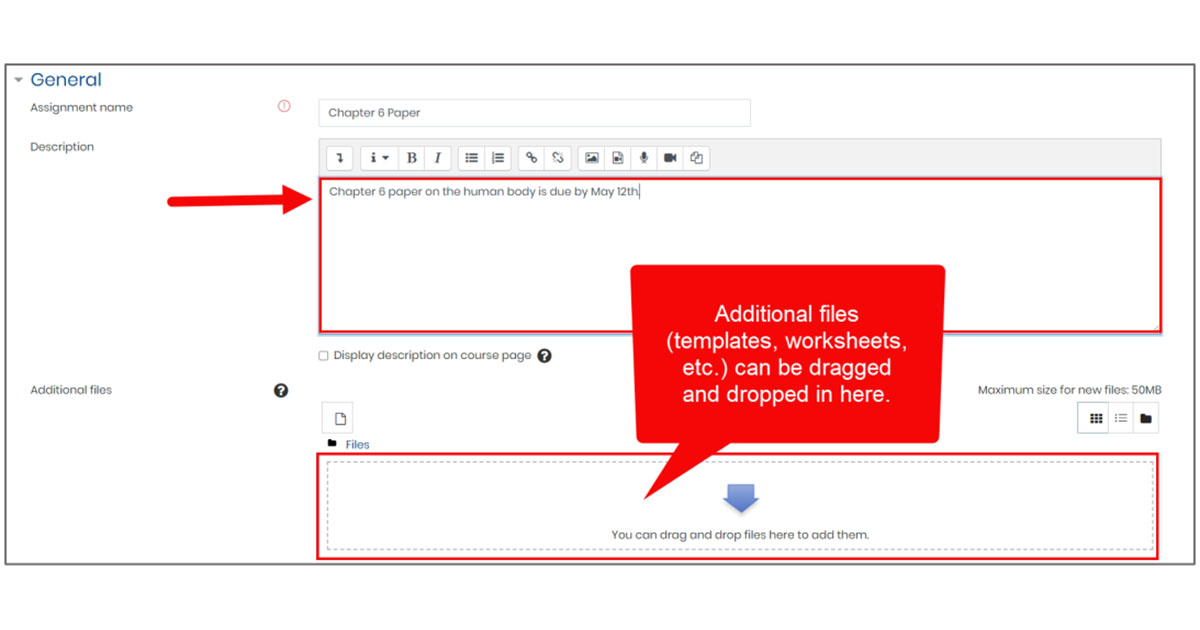
Task: Open the Add file picker
Action: (x=337, y=417)
